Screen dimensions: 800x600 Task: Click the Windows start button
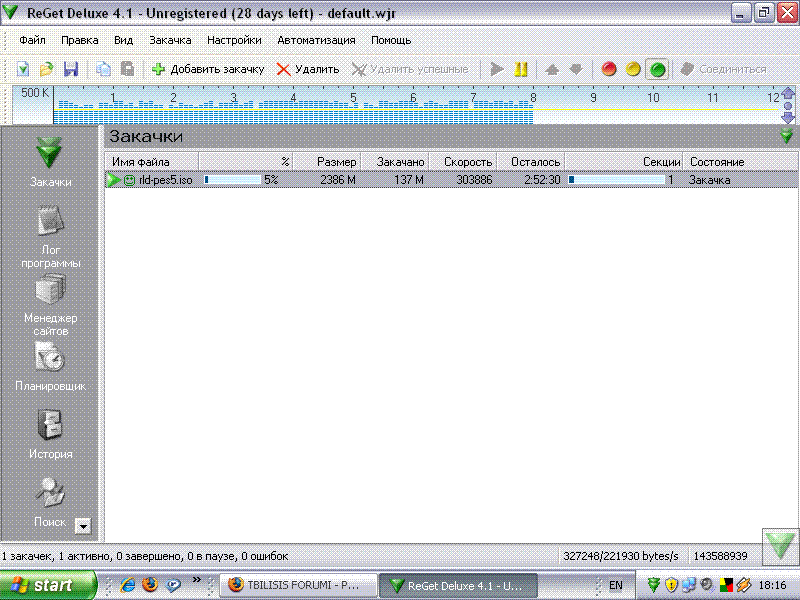coord(47,585)
